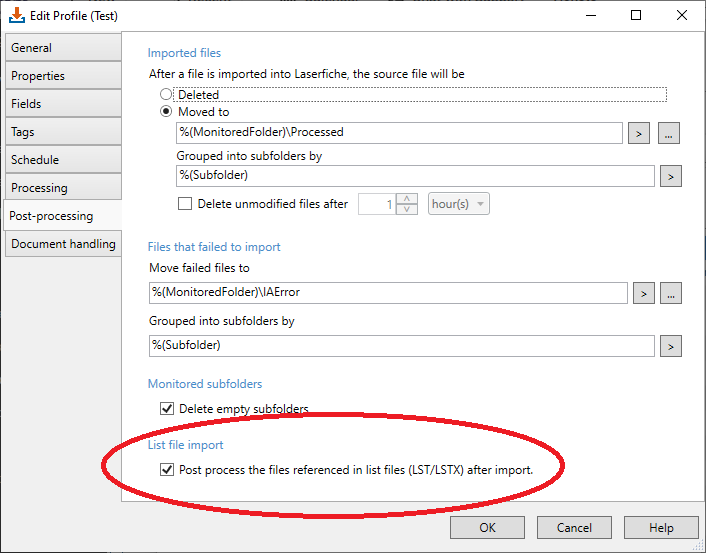
Task: Open the Document handling tab
Action: point(63,244)
